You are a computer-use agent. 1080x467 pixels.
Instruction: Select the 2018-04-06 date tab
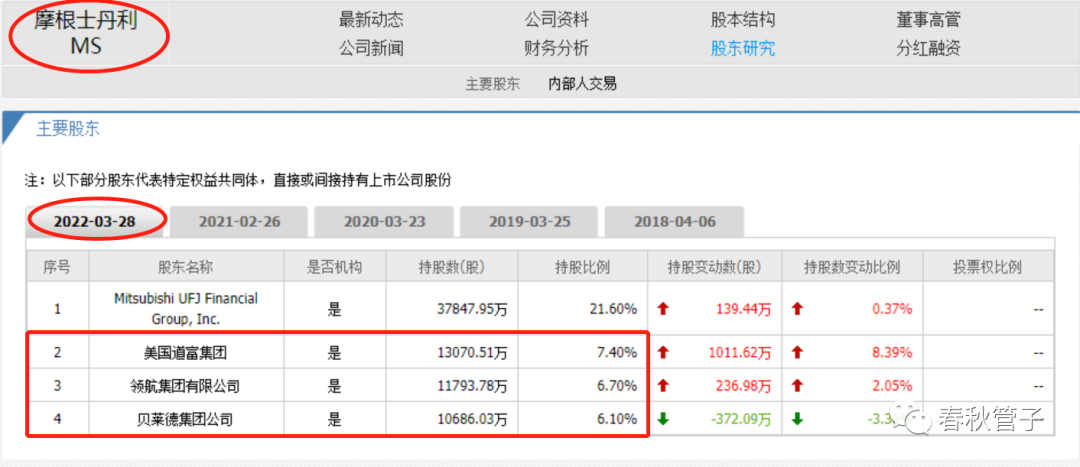pos(674,222)
